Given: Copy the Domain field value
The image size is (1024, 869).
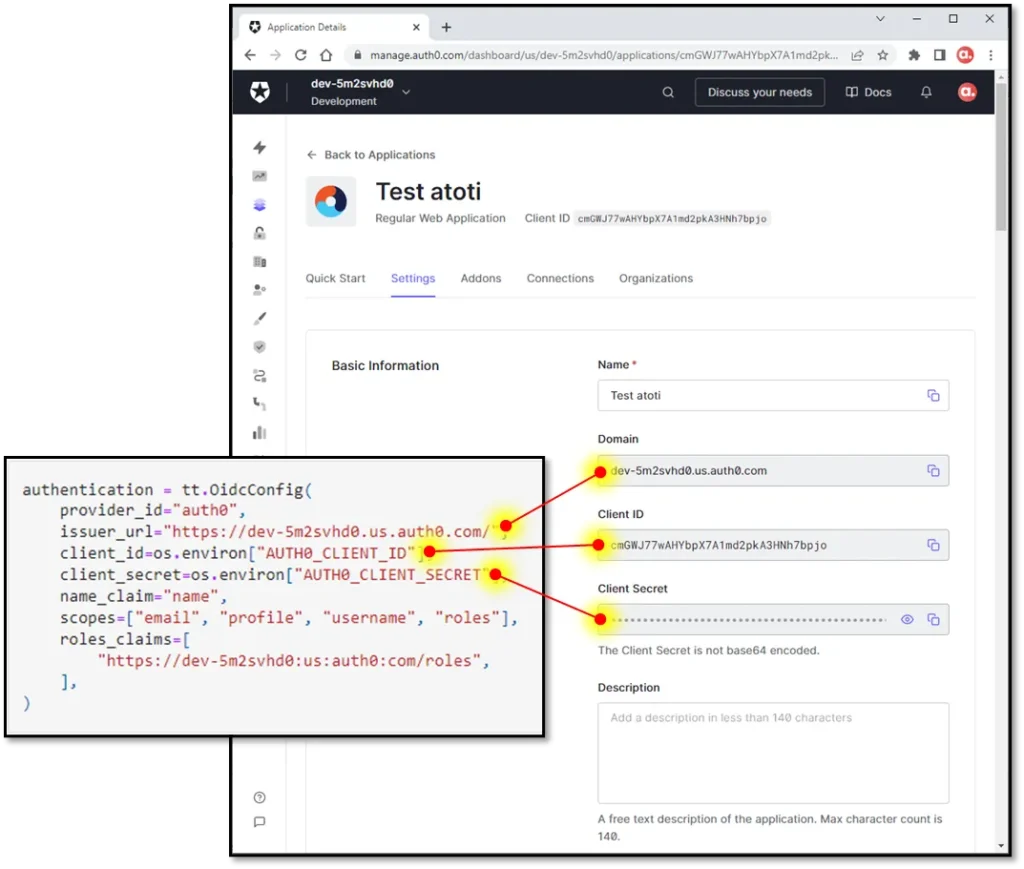Looking at the screenshot, I should pos(933,471).
